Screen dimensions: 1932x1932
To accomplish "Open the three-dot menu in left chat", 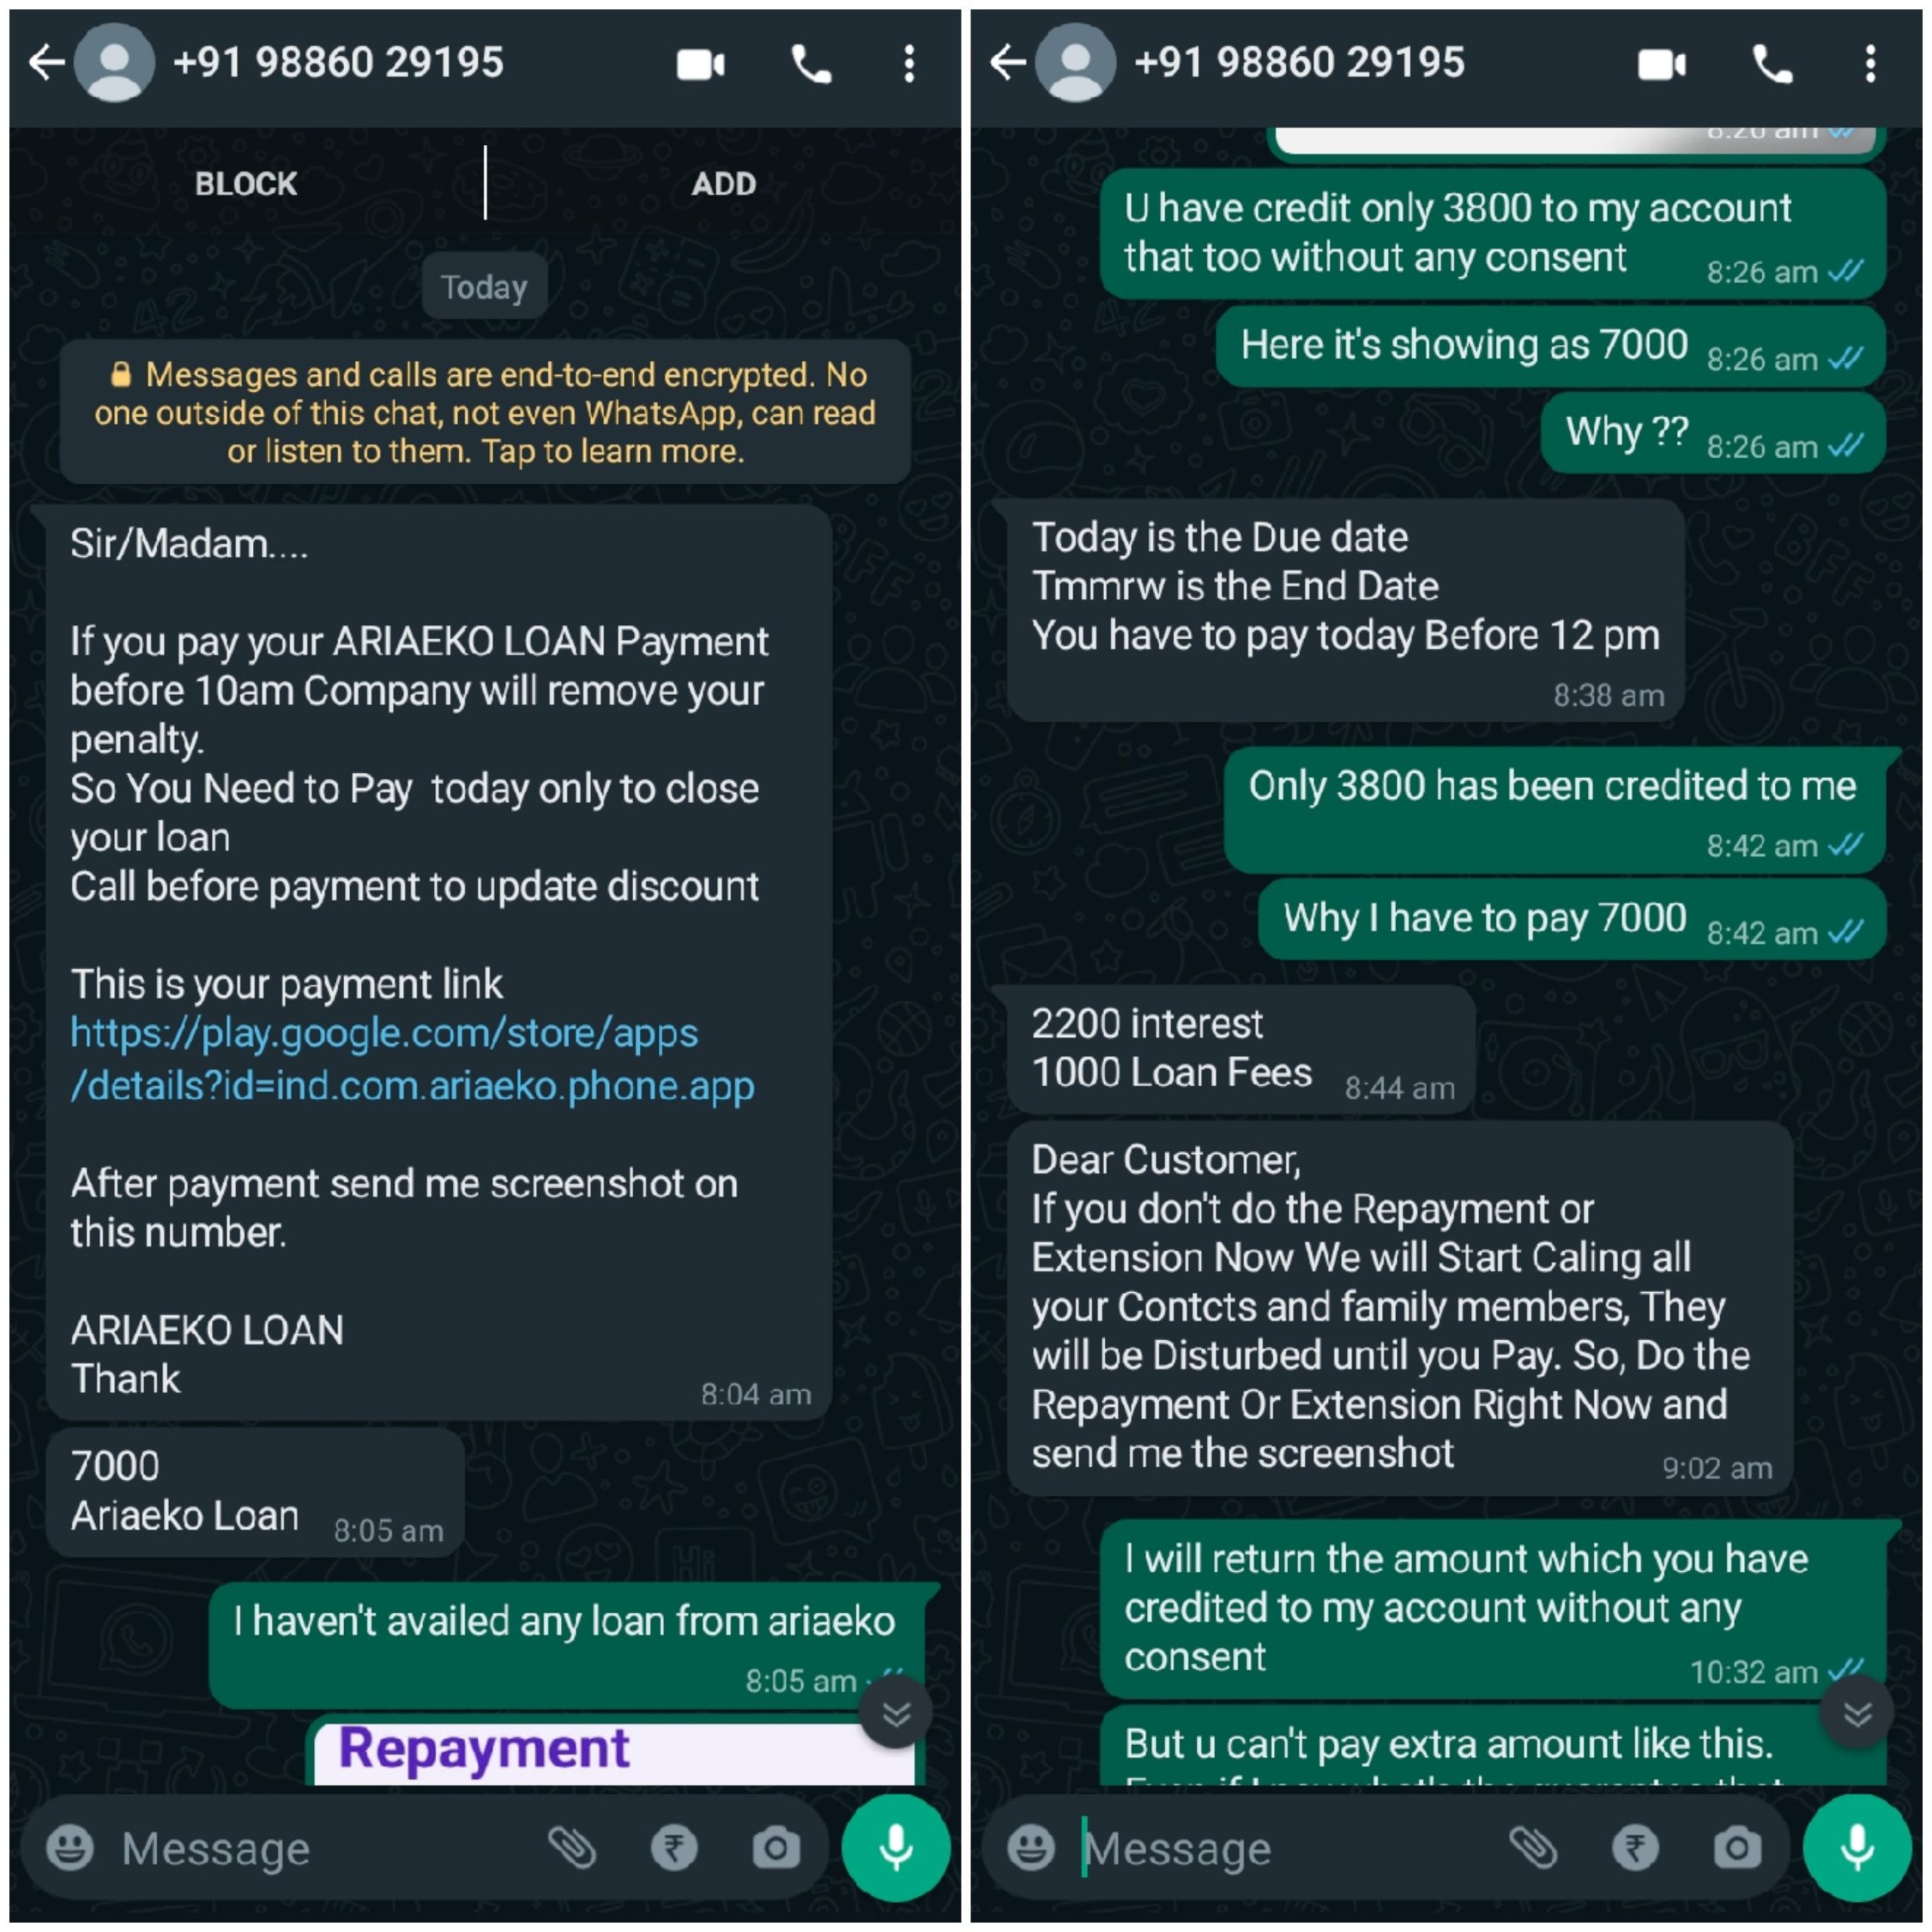I will pyautogui.click(x=908, y=64).
